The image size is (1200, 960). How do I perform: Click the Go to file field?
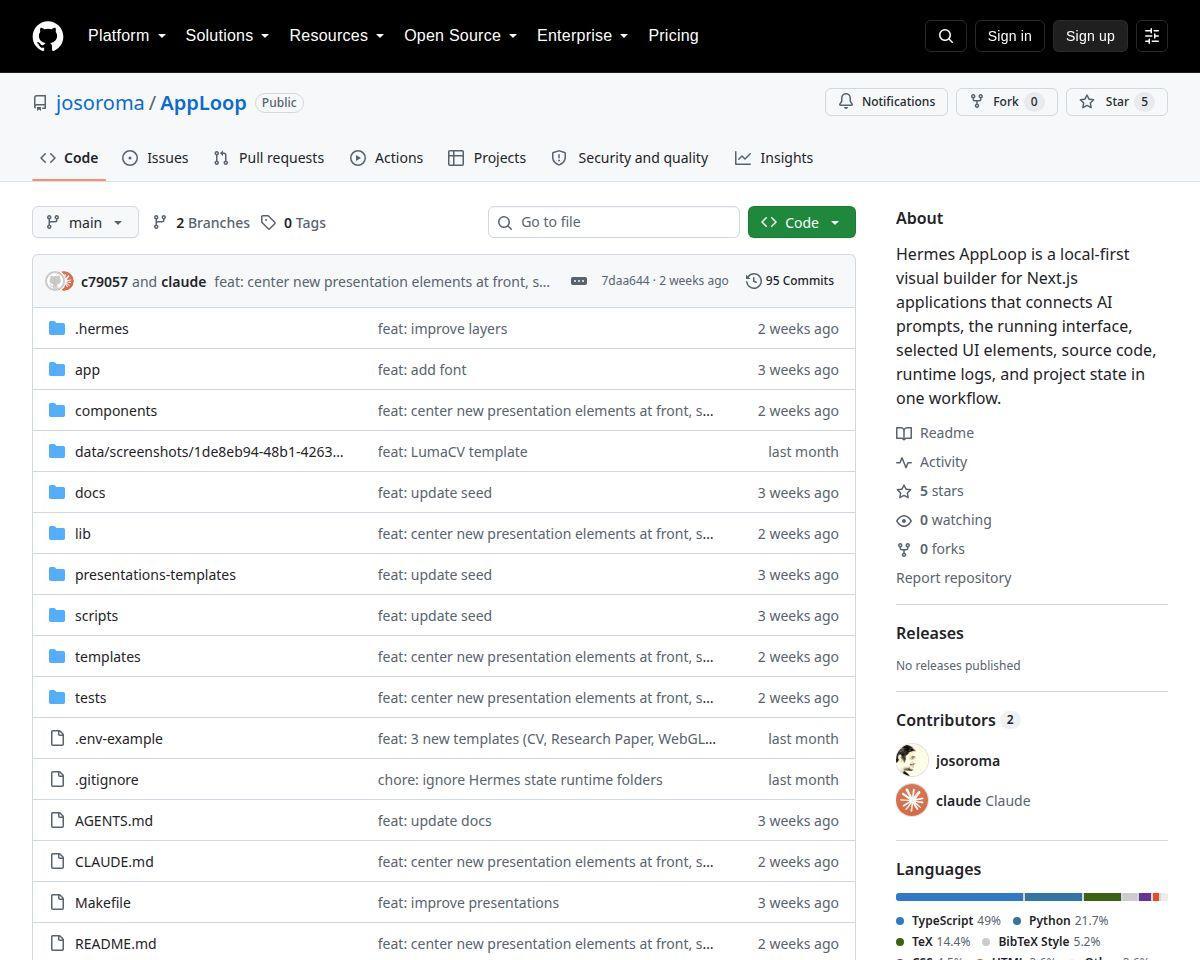click(x=614, y=222)
